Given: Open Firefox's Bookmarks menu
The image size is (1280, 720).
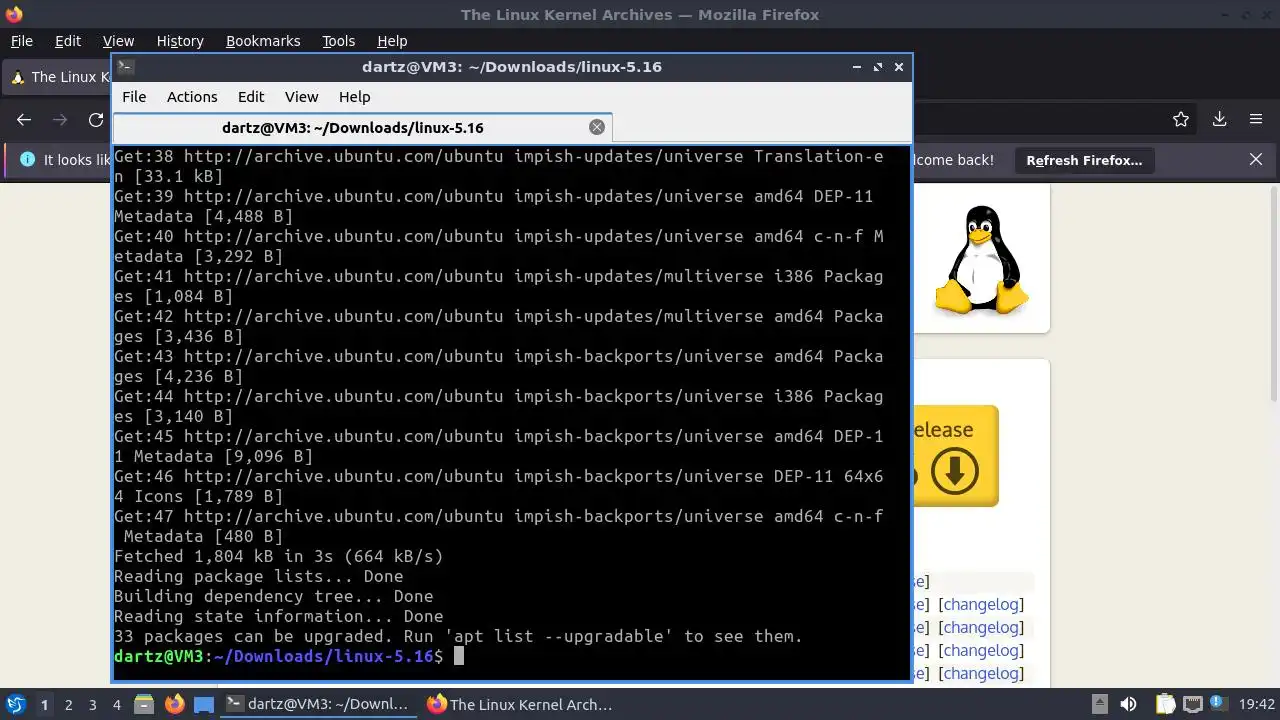Looking at the screenshot, I should tap(263, 41).
